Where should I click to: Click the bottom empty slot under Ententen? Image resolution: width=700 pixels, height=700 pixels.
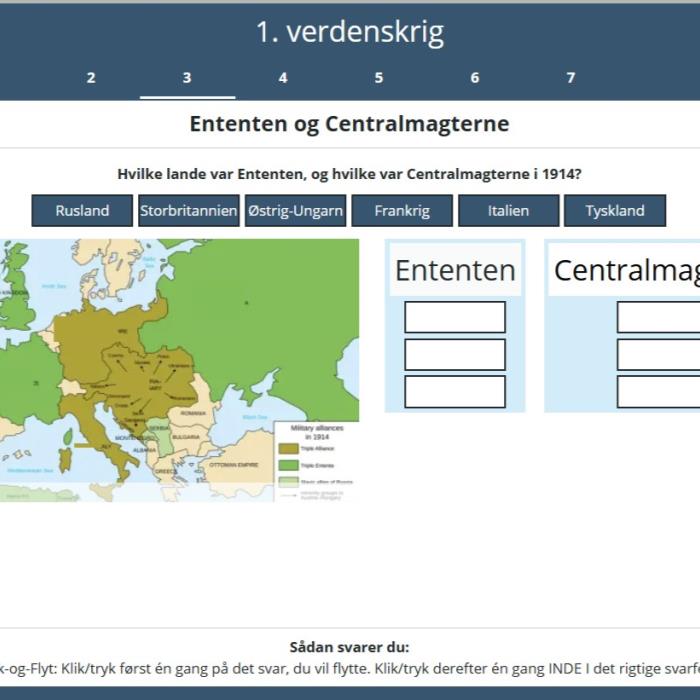point(455,392)
